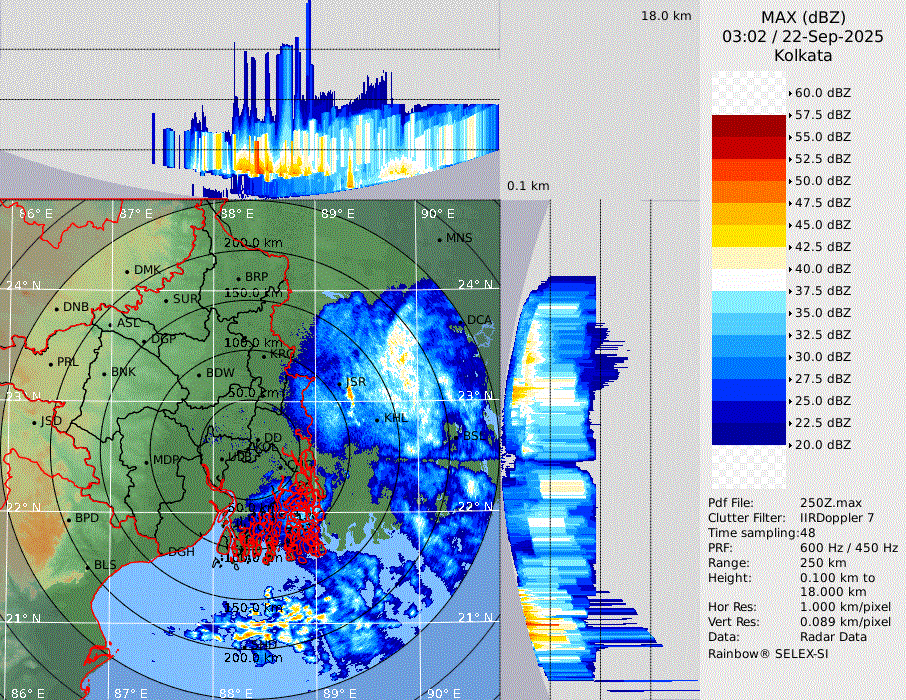Click the PRL station marker
The height and width of the screenshot is (700, 906).
[x=50, y=363]
